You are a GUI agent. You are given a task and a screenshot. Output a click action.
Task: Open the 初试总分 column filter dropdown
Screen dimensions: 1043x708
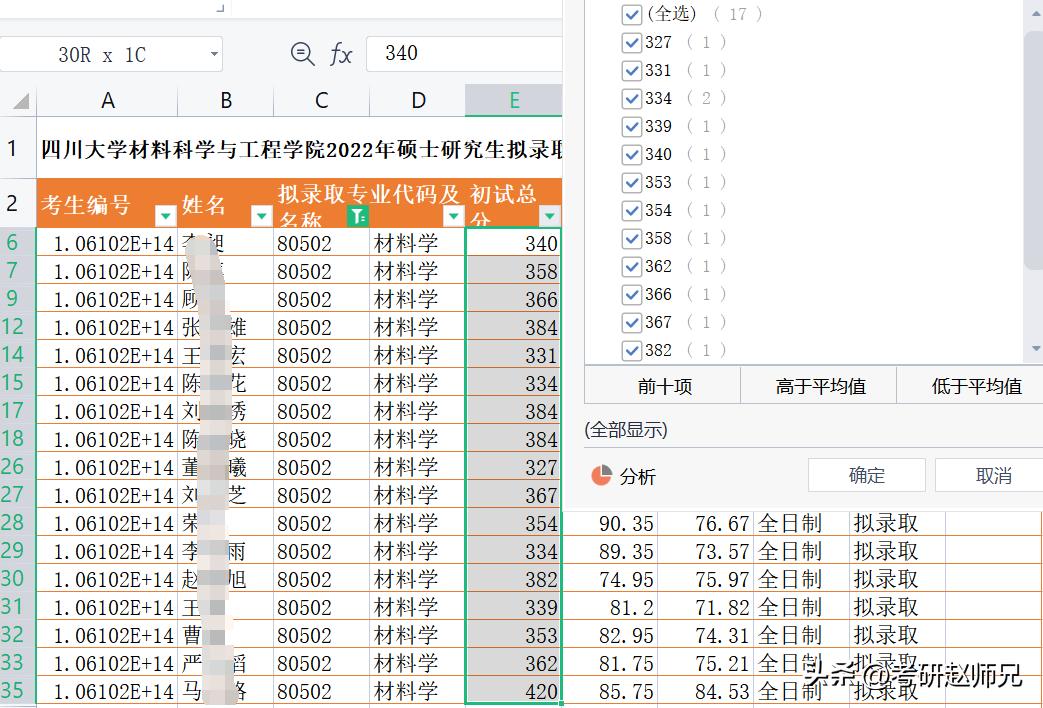point(549,216)
